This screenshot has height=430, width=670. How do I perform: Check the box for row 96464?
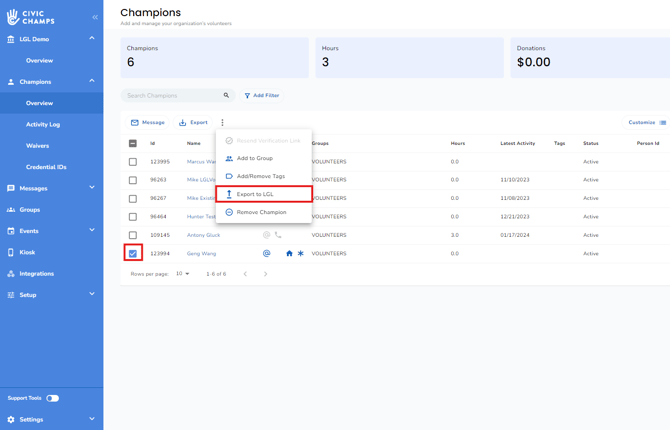[133, 217]
